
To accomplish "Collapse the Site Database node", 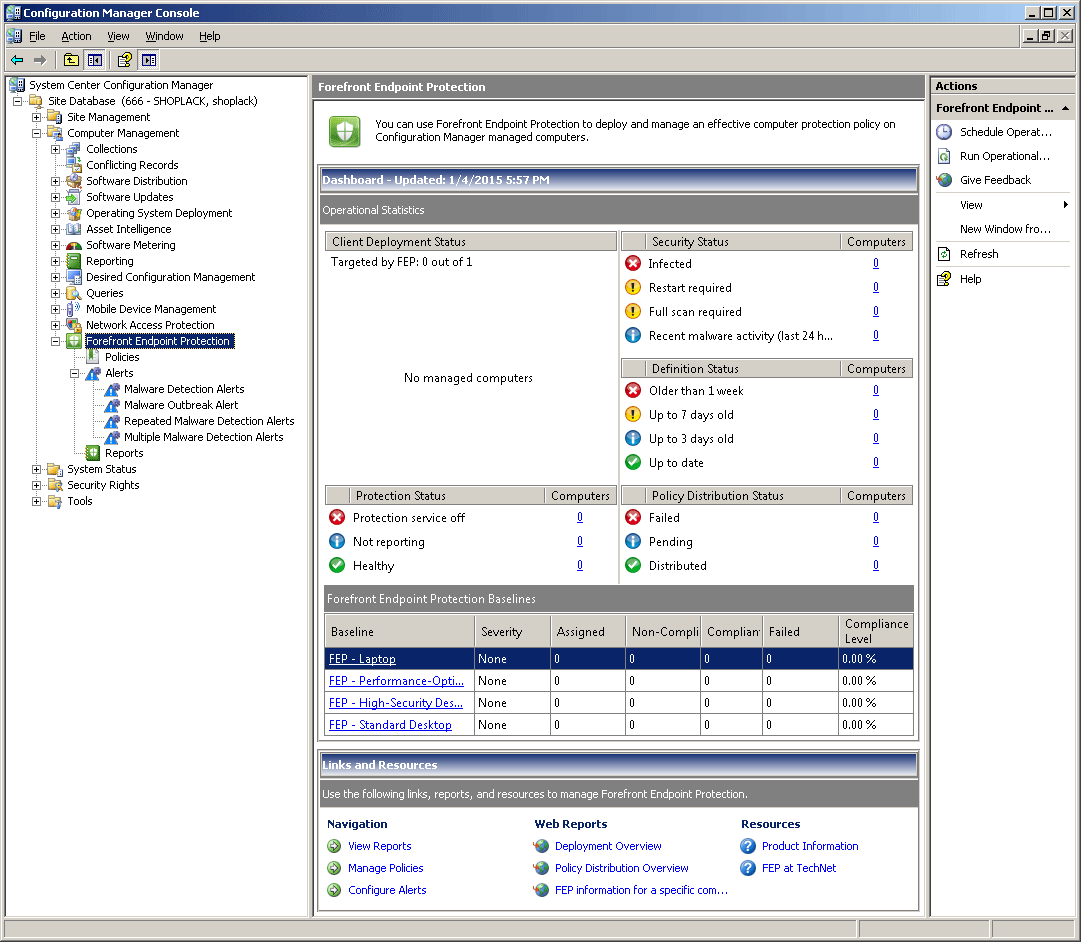I will (17, 101).
